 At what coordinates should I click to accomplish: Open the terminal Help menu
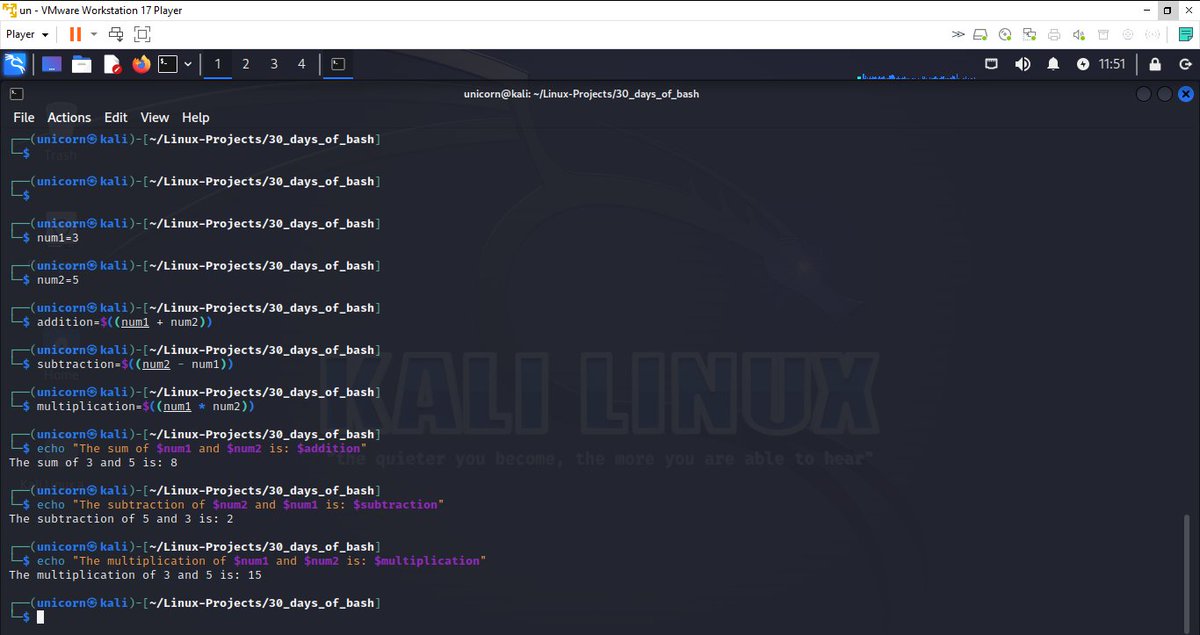coord(196,117)
